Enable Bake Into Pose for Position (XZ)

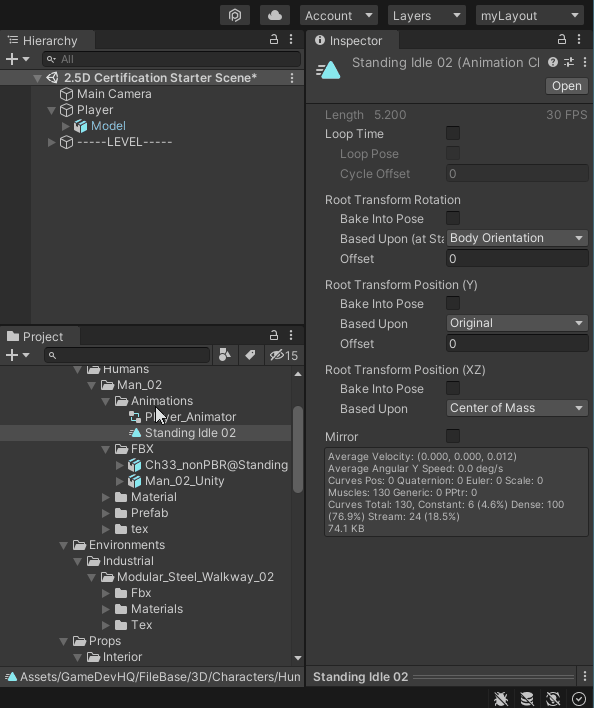453,388
